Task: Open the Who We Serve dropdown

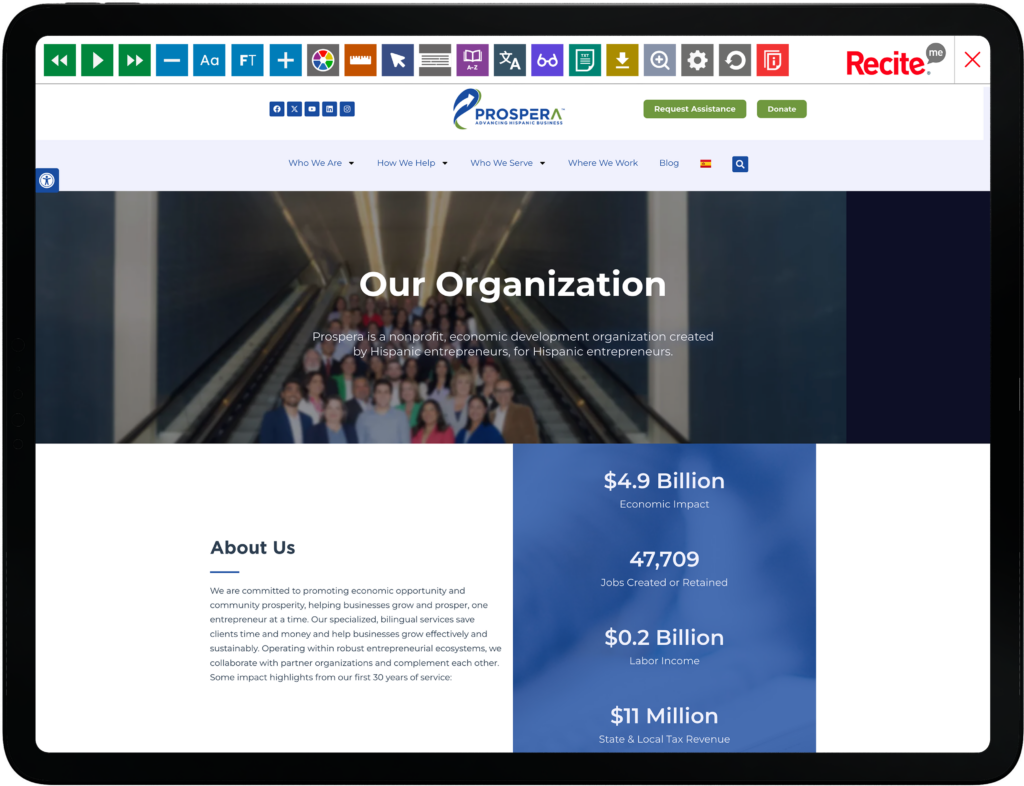Action: [x=507, y=163]
